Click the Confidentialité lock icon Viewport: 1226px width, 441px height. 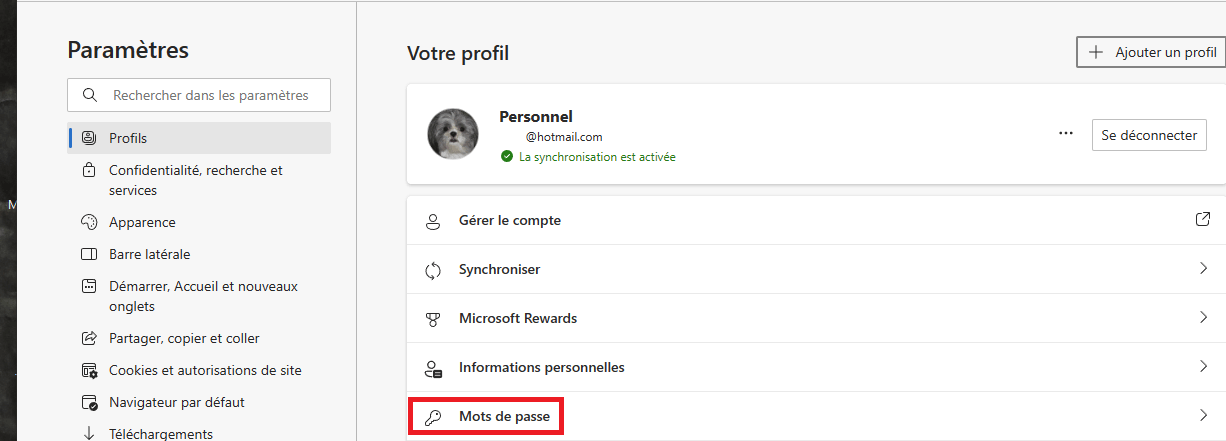(x=89, y=171)
